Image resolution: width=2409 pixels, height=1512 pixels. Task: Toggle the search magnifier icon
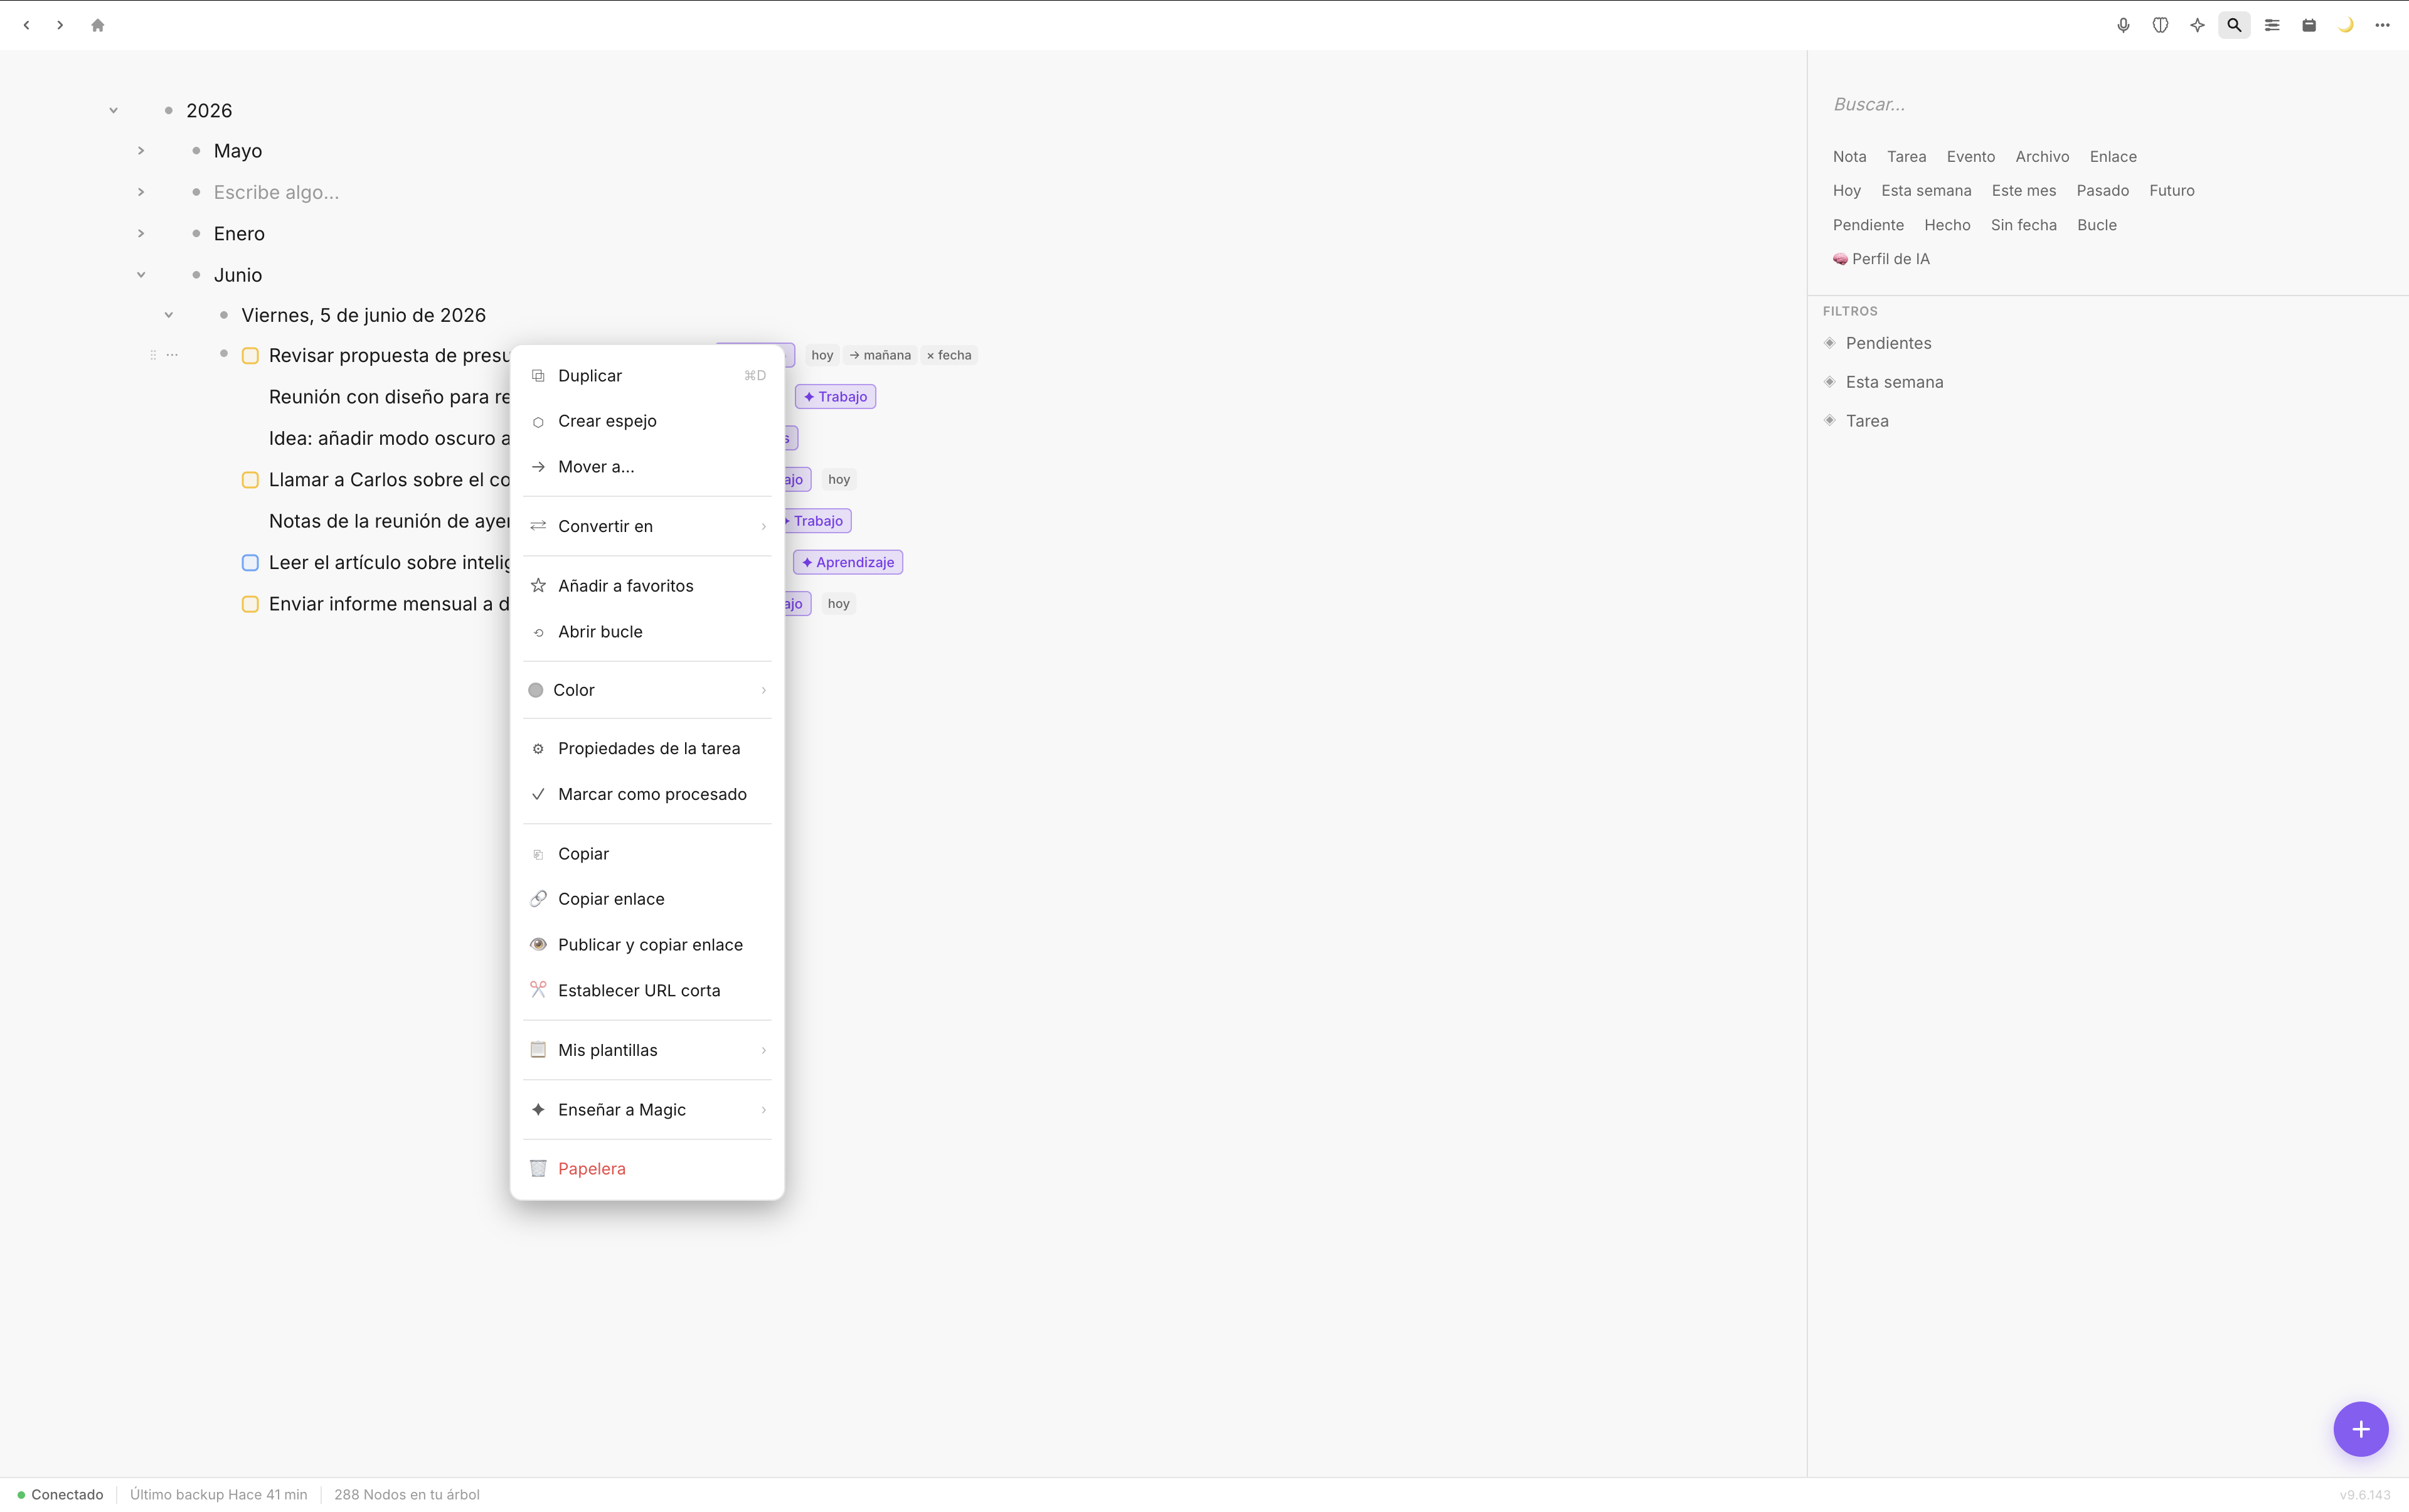point(2234,25)
